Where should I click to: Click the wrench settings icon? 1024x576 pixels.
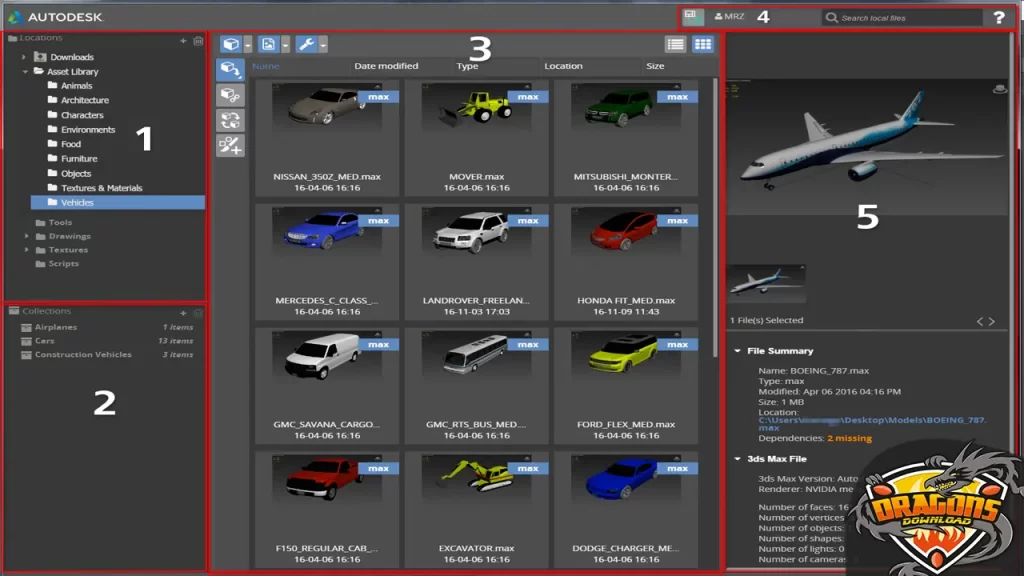tap(306, 44)
